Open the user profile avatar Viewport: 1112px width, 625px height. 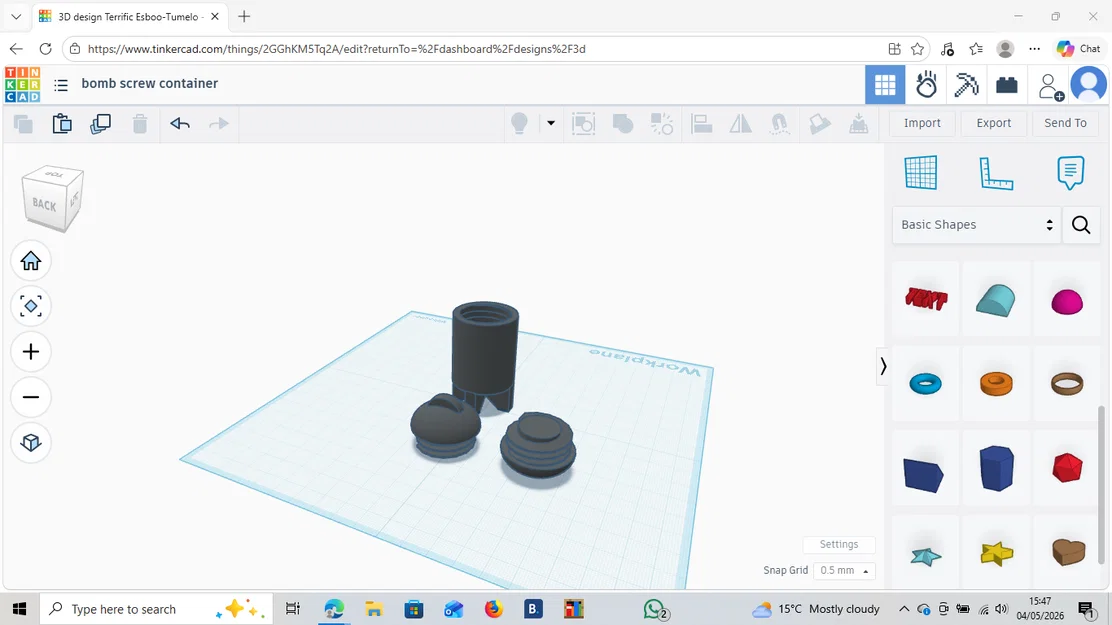point(1089,85)
